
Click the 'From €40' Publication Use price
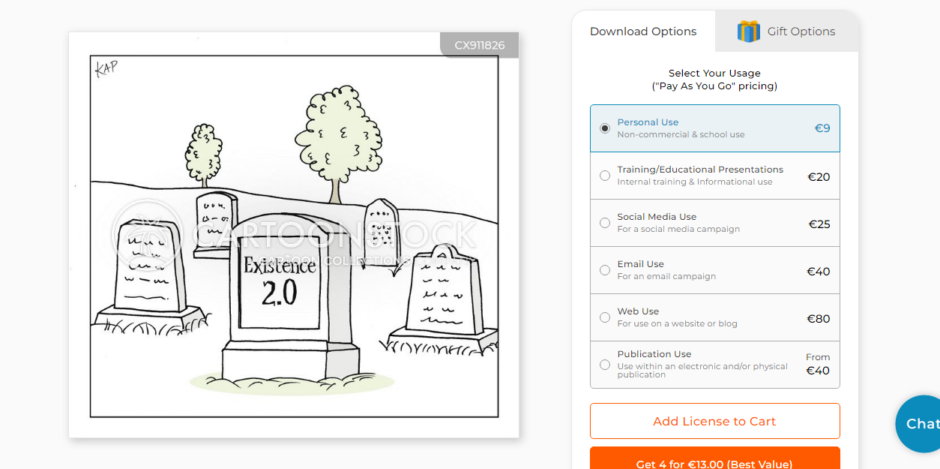pyautogui.click(x=817, y=364)
